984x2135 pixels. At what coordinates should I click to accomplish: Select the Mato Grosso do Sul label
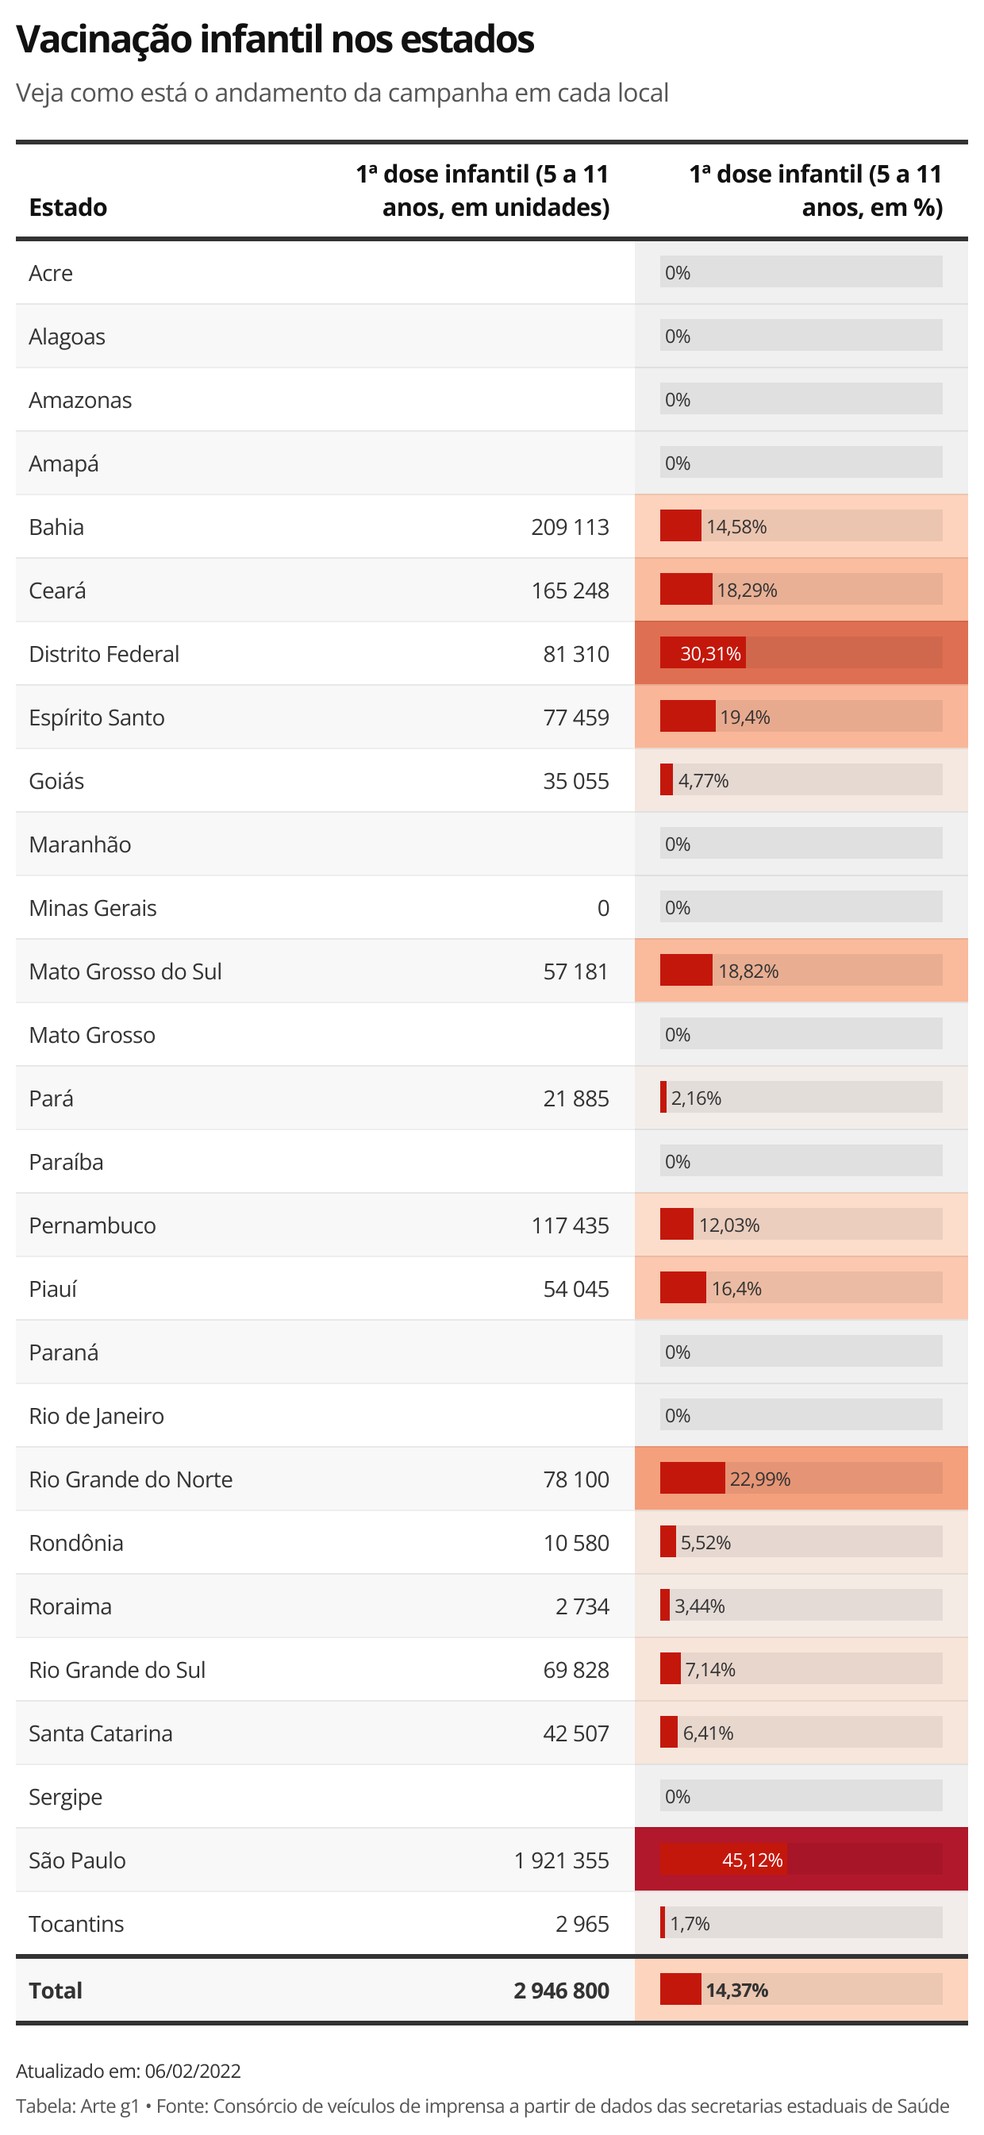[x=125, y=971]
